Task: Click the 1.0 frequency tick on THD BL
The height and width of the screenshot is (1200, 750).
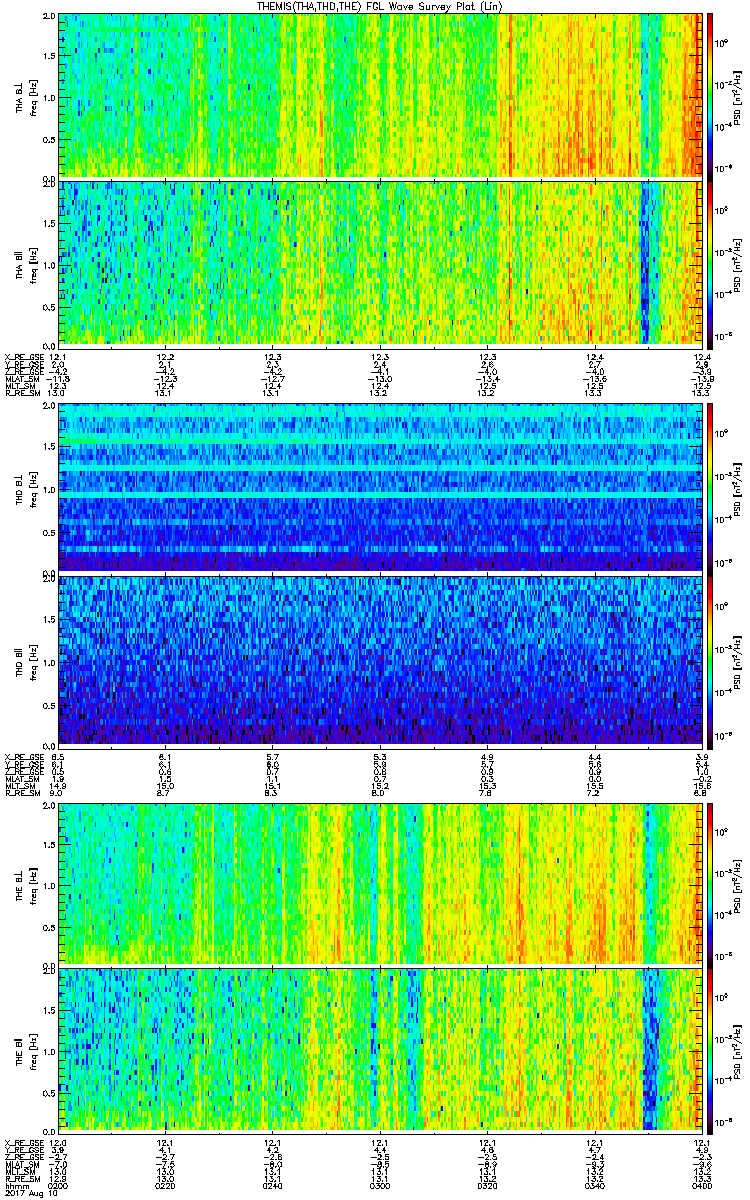Action: pos(49,488)
